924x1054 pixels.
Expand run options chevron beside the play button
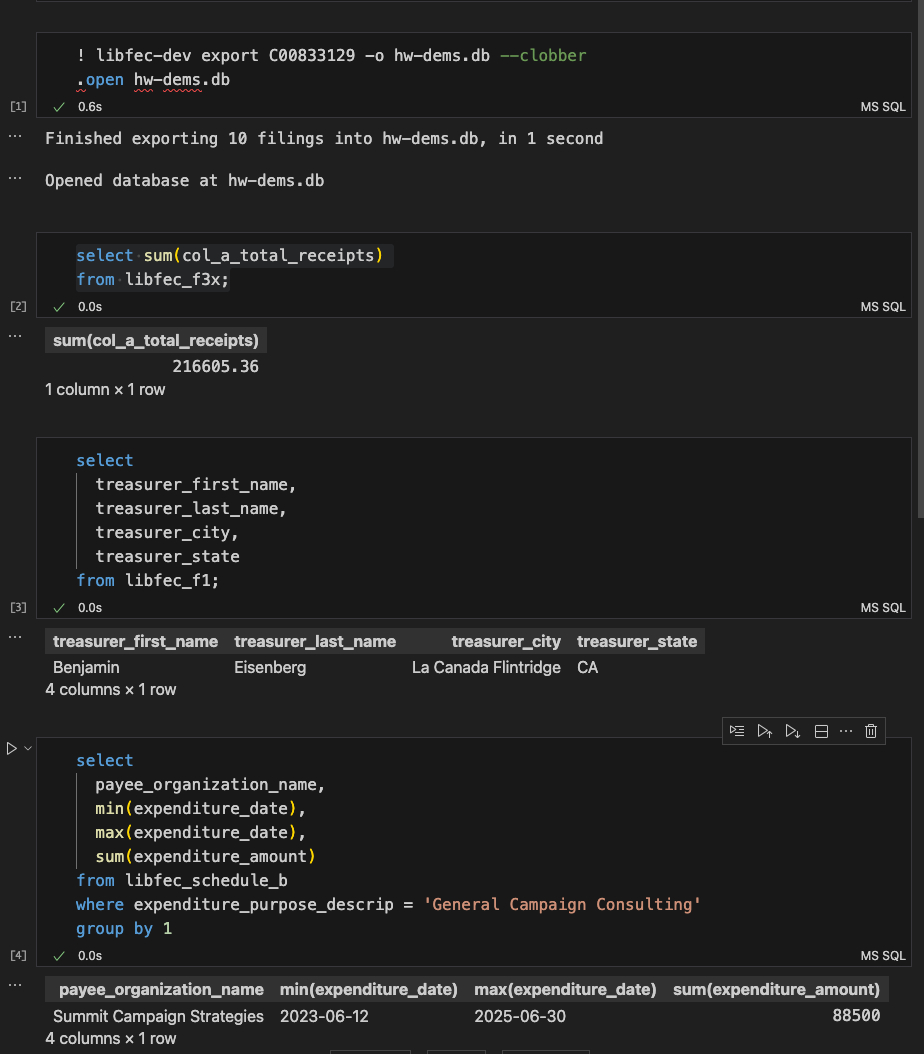[x=28, y=748]
